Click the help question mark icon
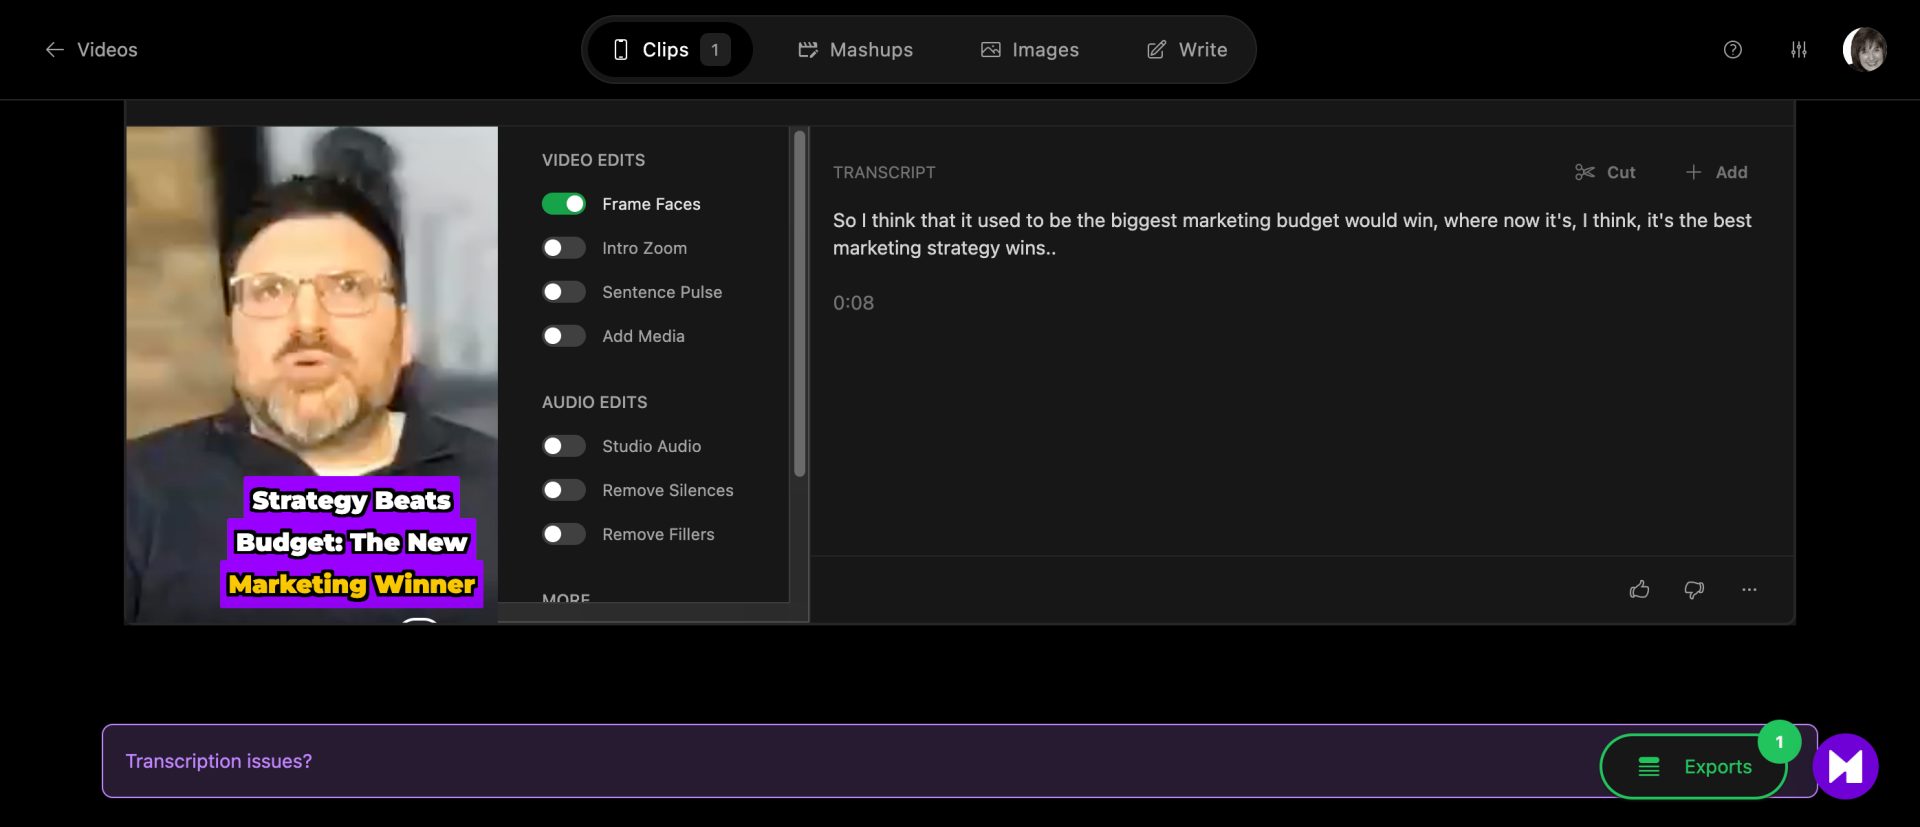 [1733, 50]
